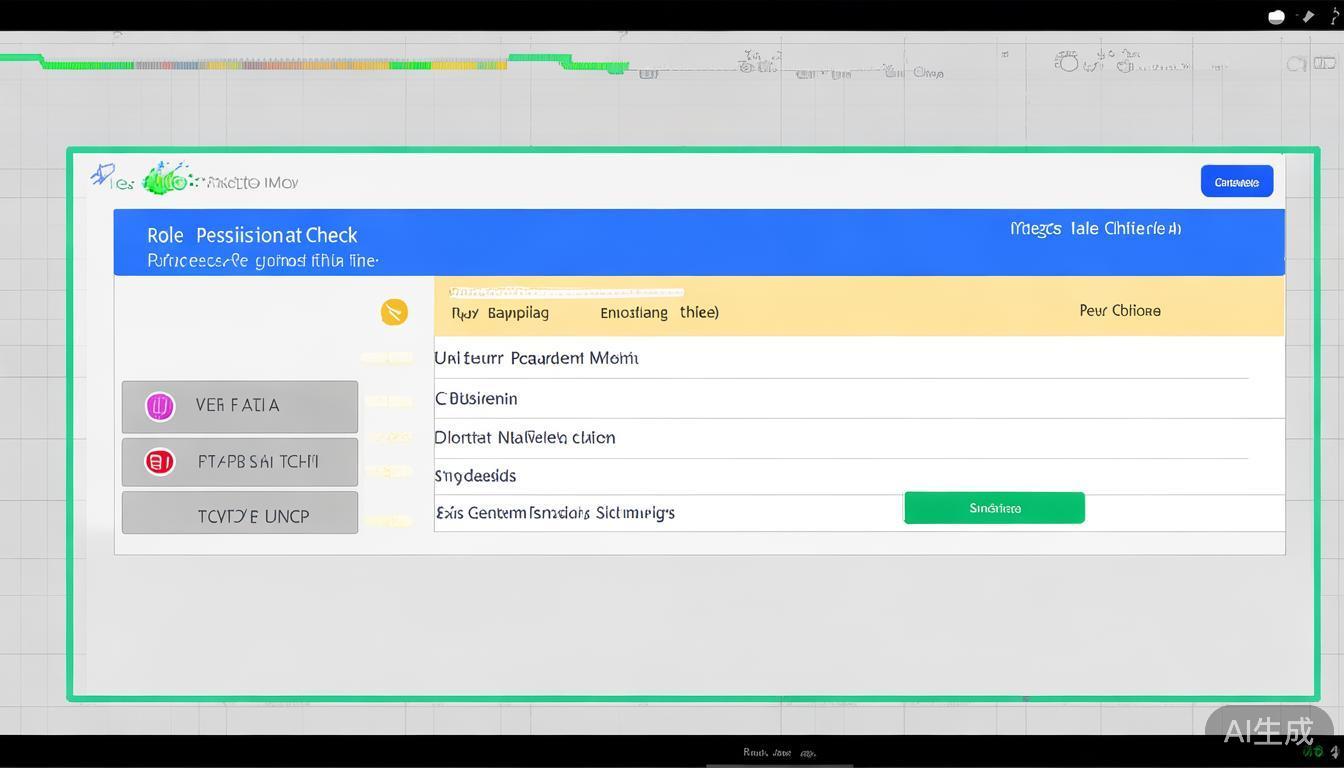Click the 'Sngdeesids' list row
The image size is (1344, 768).
coord(475,476)
